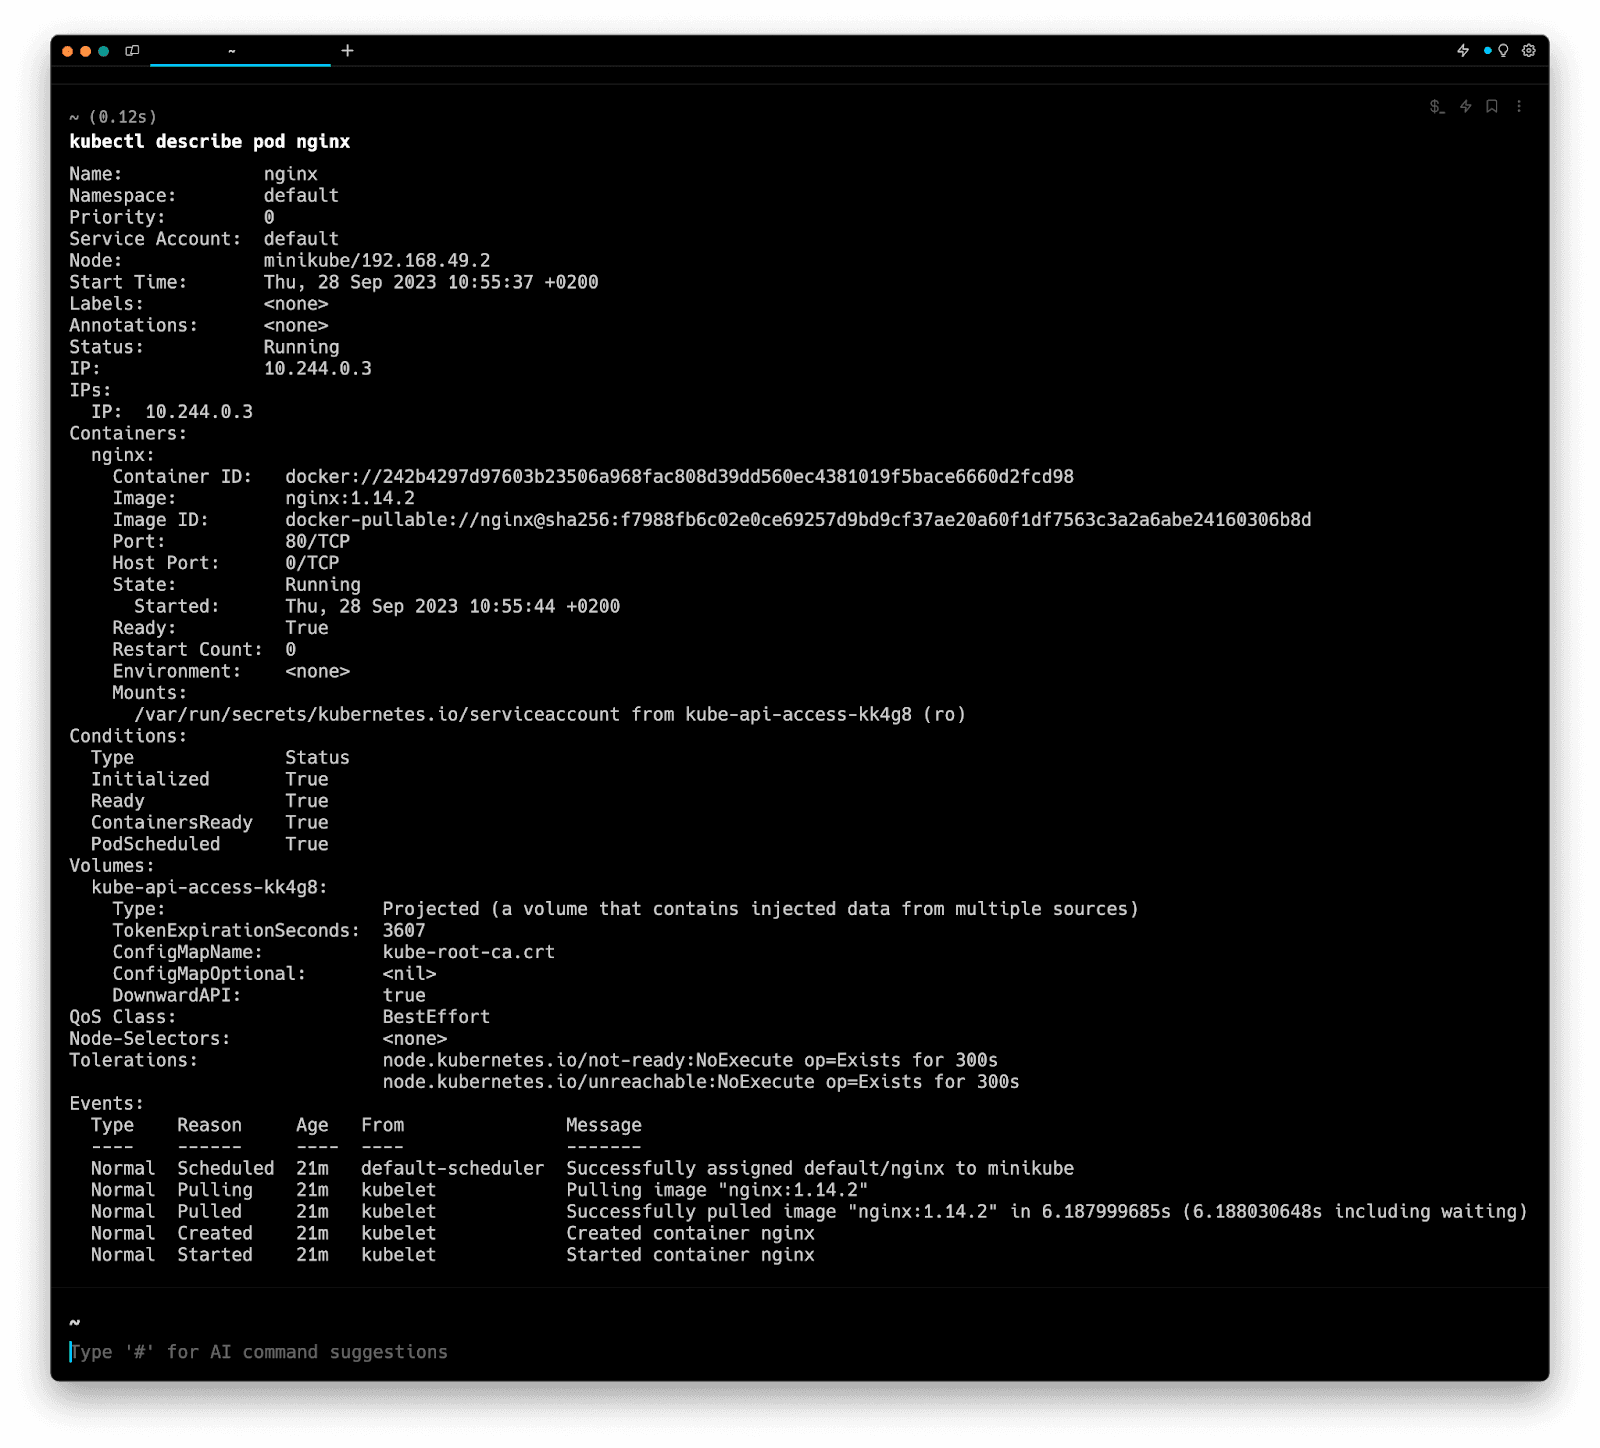Bookmark the kubectl describe pod block

pyautogui.click(x=1492, y=107)
